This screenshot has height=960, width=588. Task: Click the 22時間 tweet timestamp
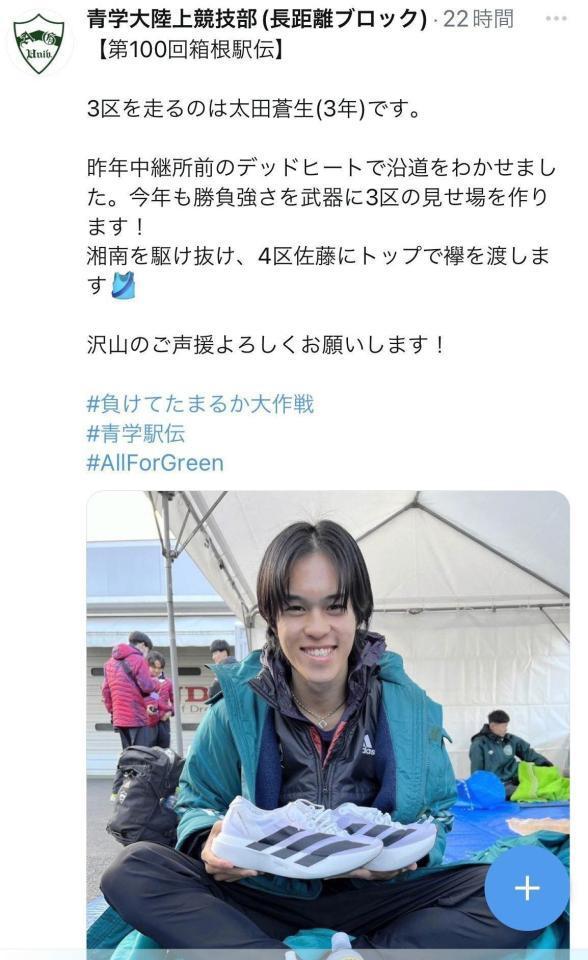[478, 19]
